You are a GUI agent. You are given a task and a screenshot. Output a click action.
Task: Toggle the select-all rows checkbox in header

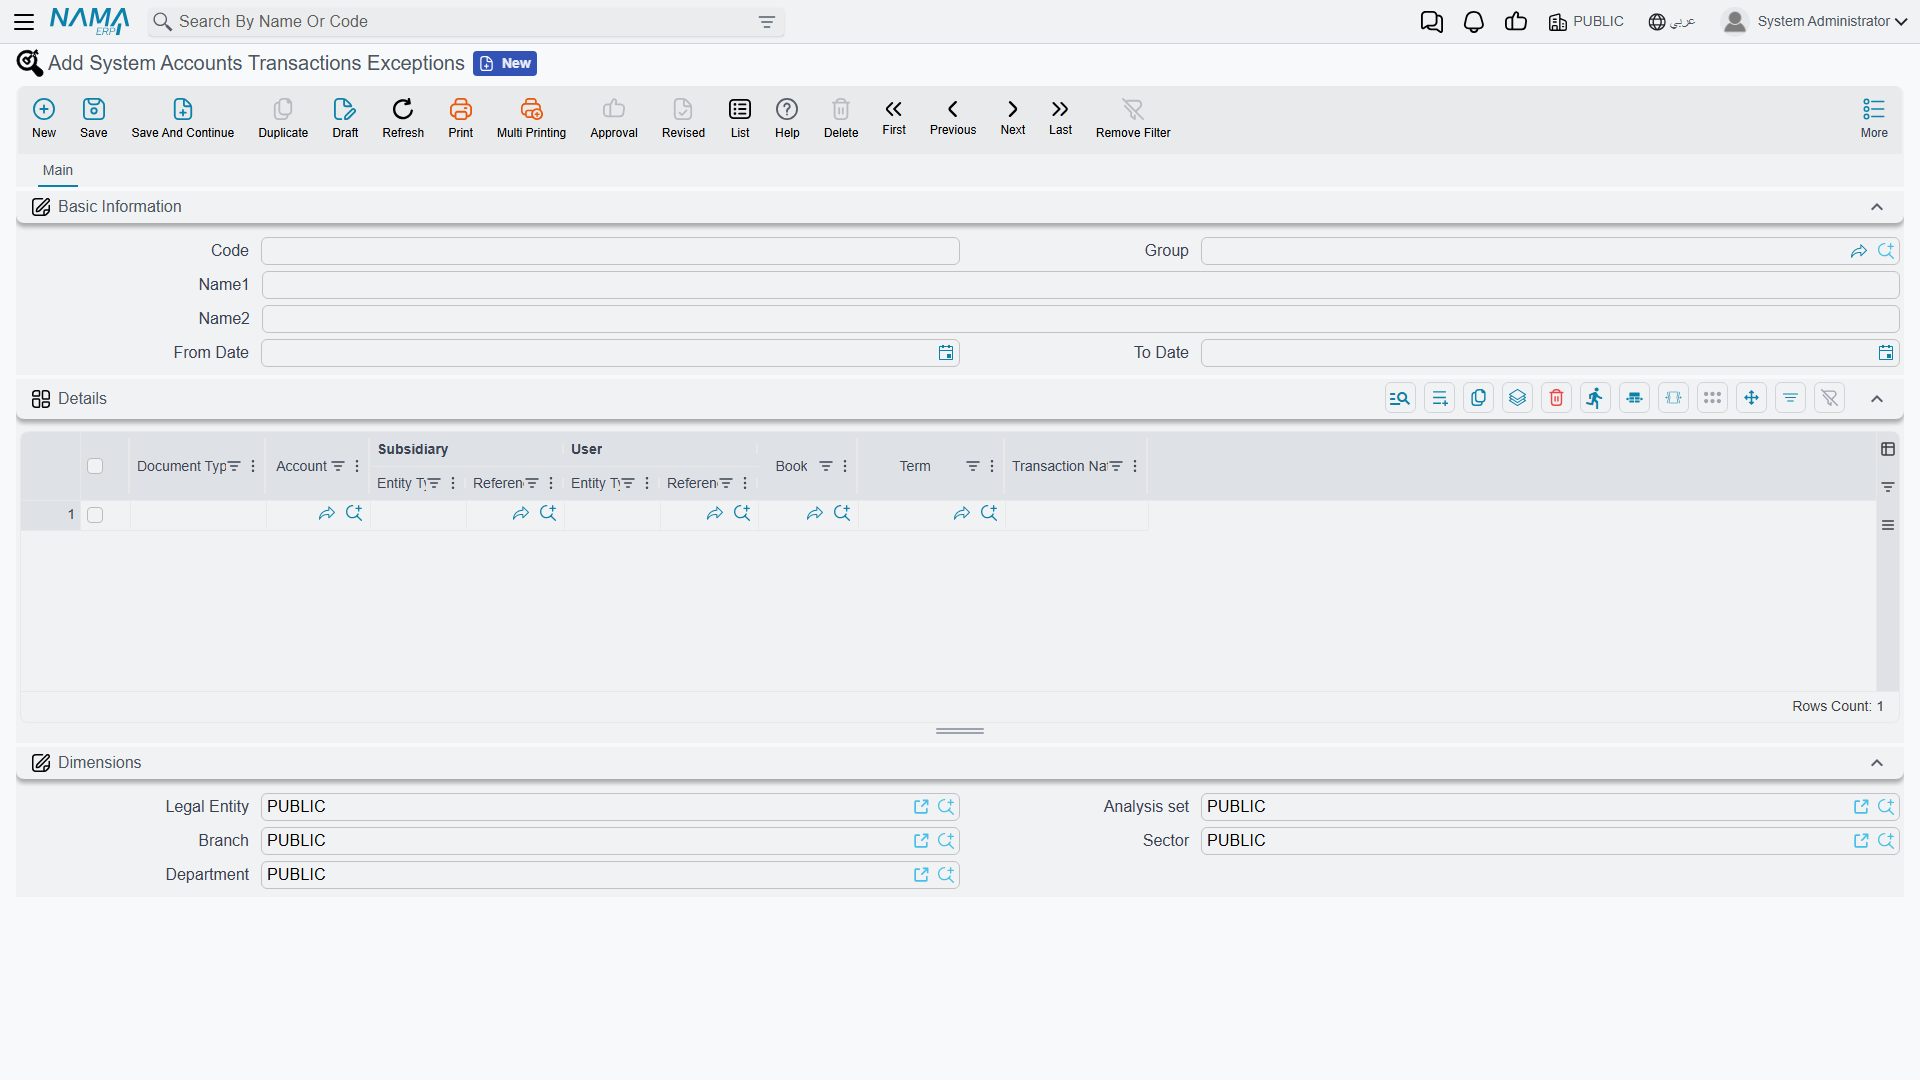click(95, 466)
